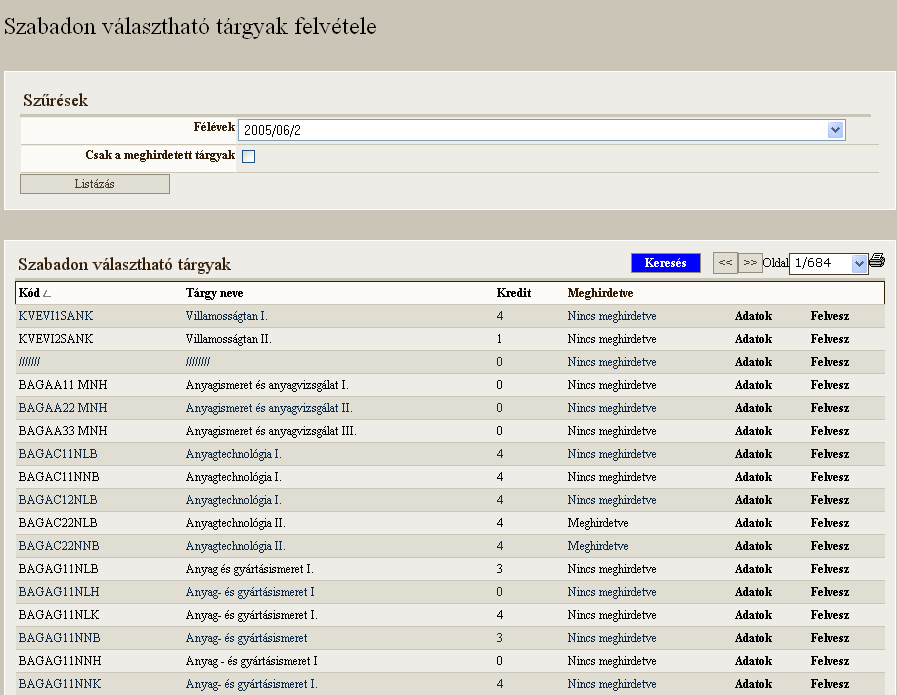Open Adatok for BAGAC11NNB row
This screenshot has height=695, width=897.
pos(753,477)
